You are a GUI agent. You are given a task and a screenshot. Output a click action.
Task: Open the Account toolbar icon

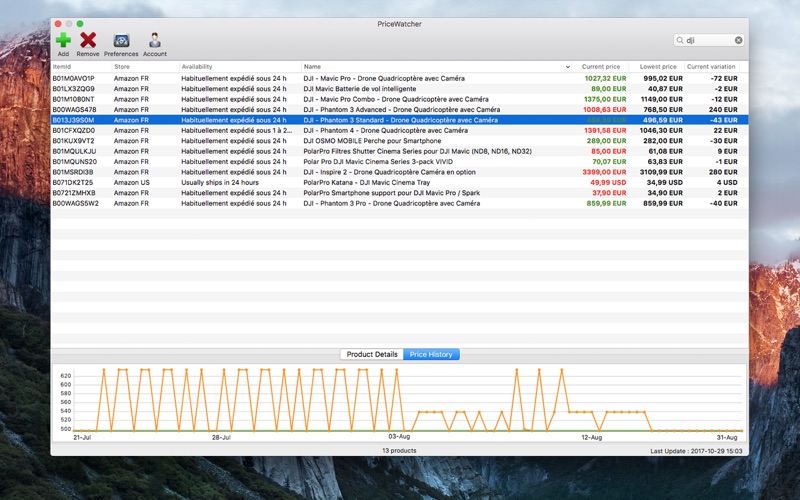(155, 40)
